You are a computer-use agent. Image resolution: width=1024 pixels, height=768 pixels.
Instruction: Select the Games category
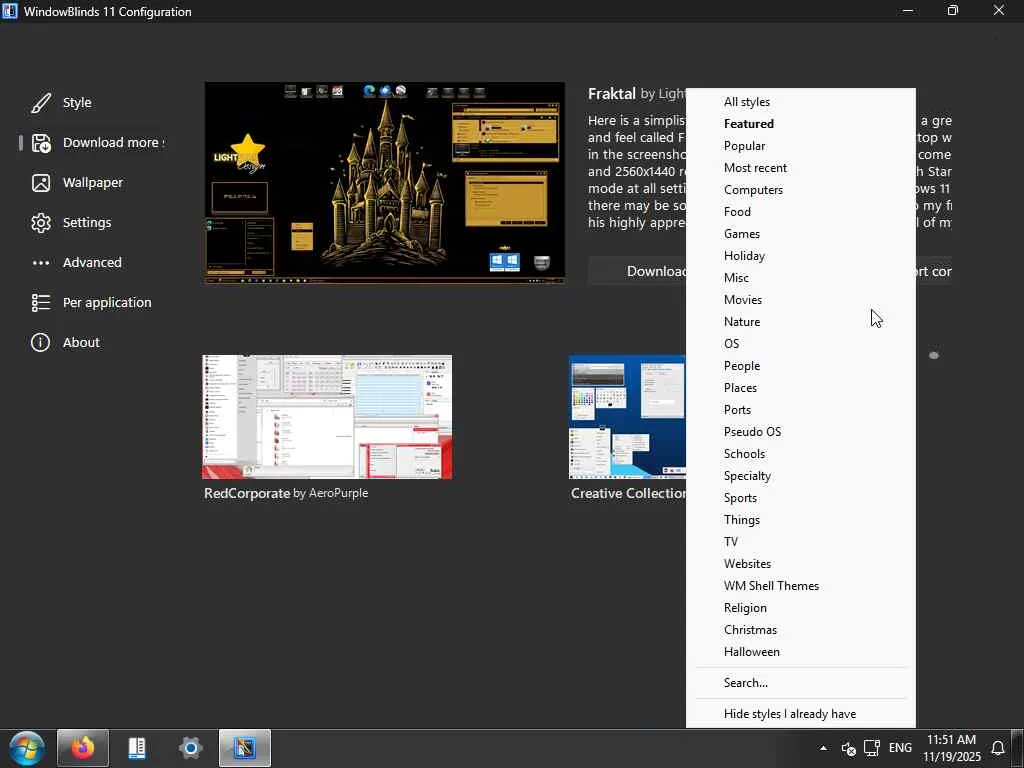[x=801, y=234]
